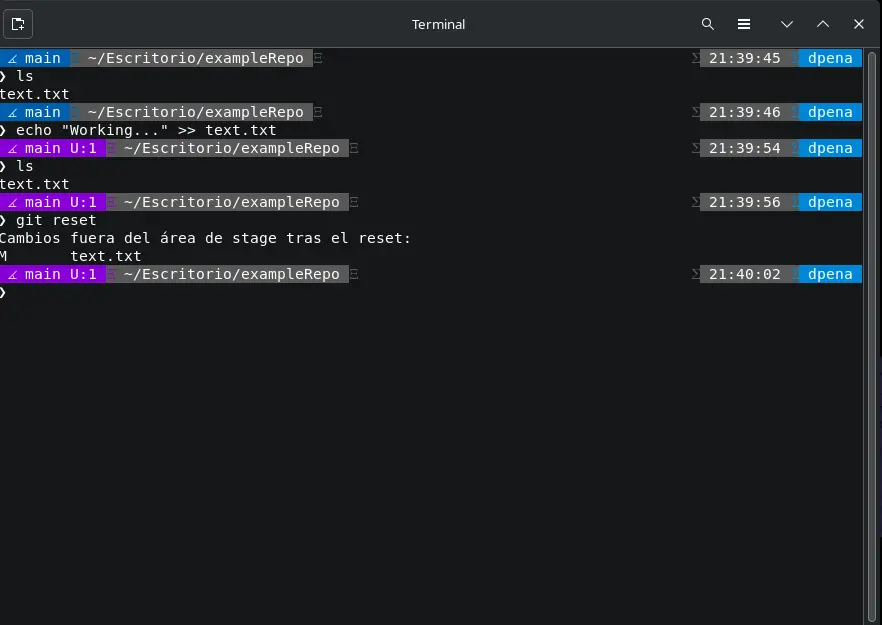
Task: Click the 21:40:02 timestamp segment
Action: 744,273
